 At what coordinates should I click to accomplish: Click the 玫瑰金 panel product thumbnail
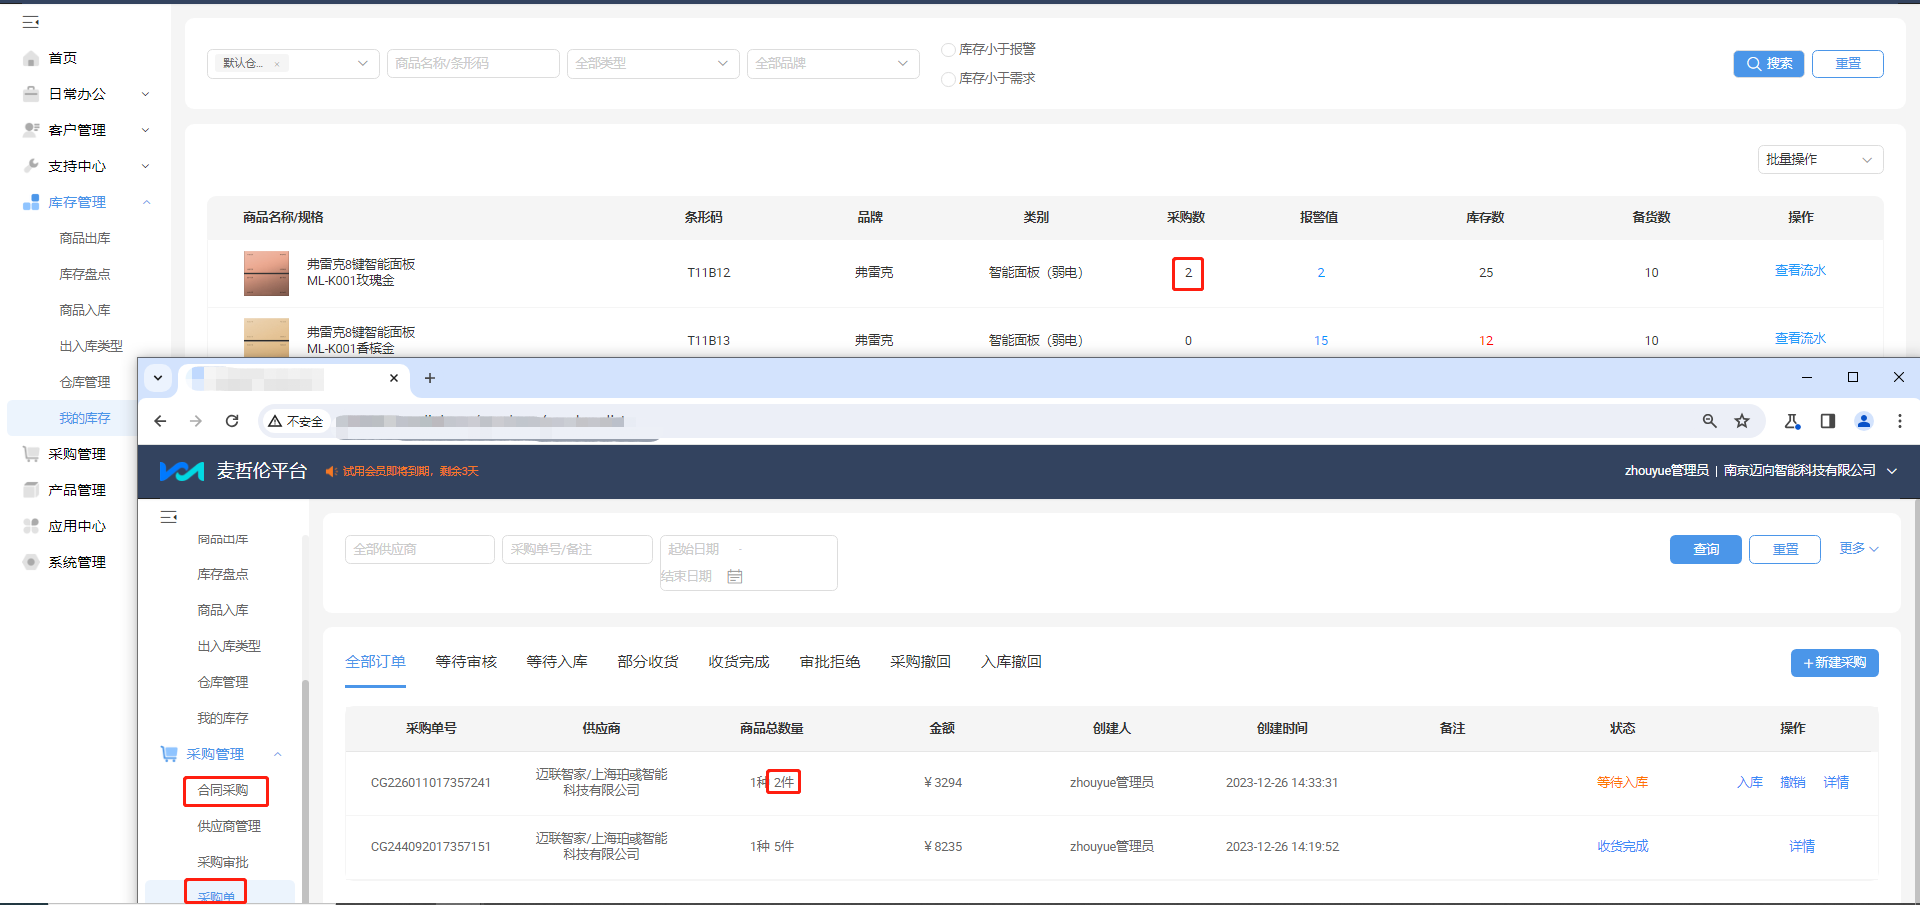pyautogui.click(x=266, y=273)
